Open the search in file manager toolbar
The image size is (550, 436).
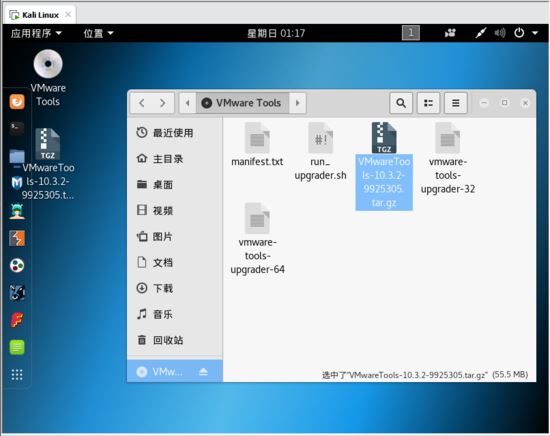(401, 103)
